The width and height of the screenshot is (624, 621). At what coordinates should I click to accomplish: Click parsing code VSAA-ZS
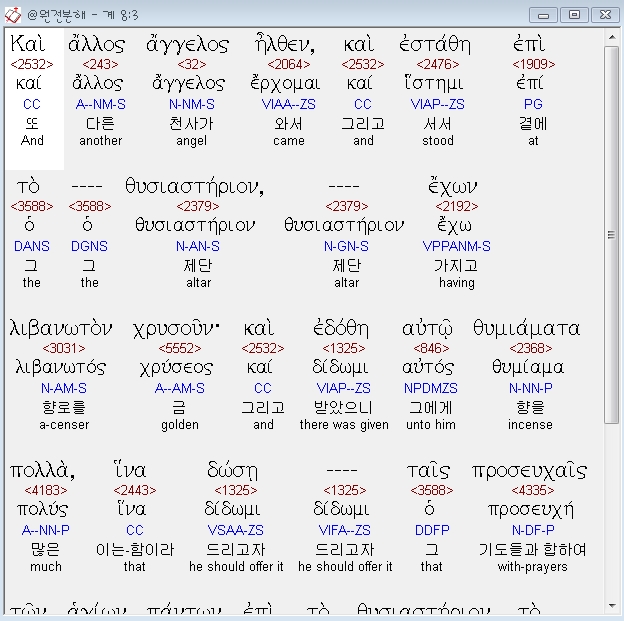(x=236, y=530)
